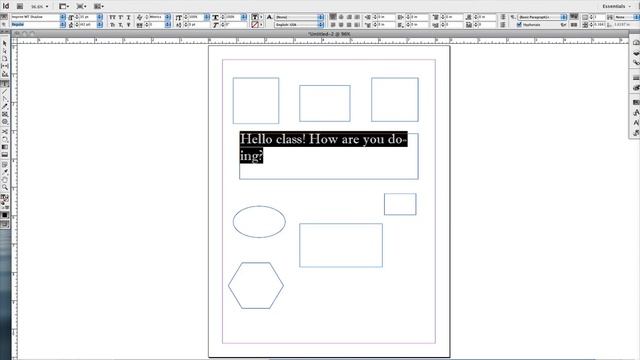Toggle Small Caps formatting
This screenshot has height=360, width=640.
click(x=113, y=25)
